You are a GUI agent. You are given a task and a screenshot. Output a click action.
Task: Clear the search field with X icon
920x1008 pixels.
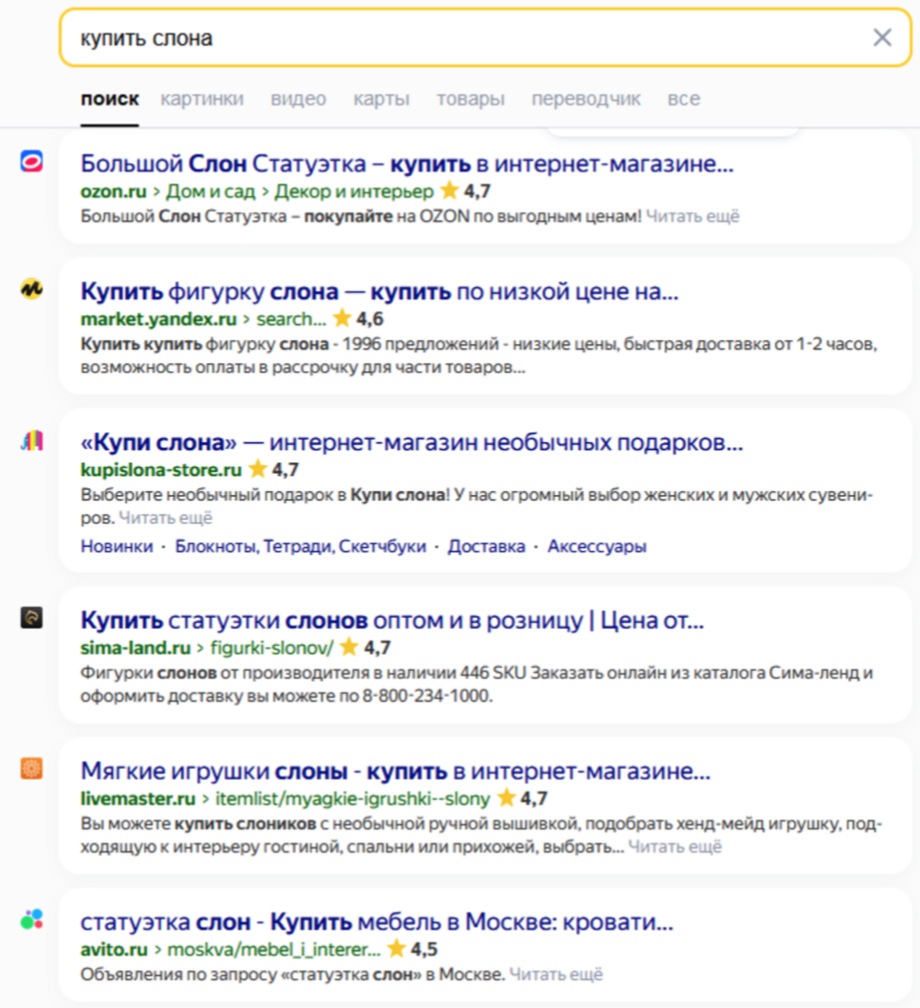coord(882,38)
